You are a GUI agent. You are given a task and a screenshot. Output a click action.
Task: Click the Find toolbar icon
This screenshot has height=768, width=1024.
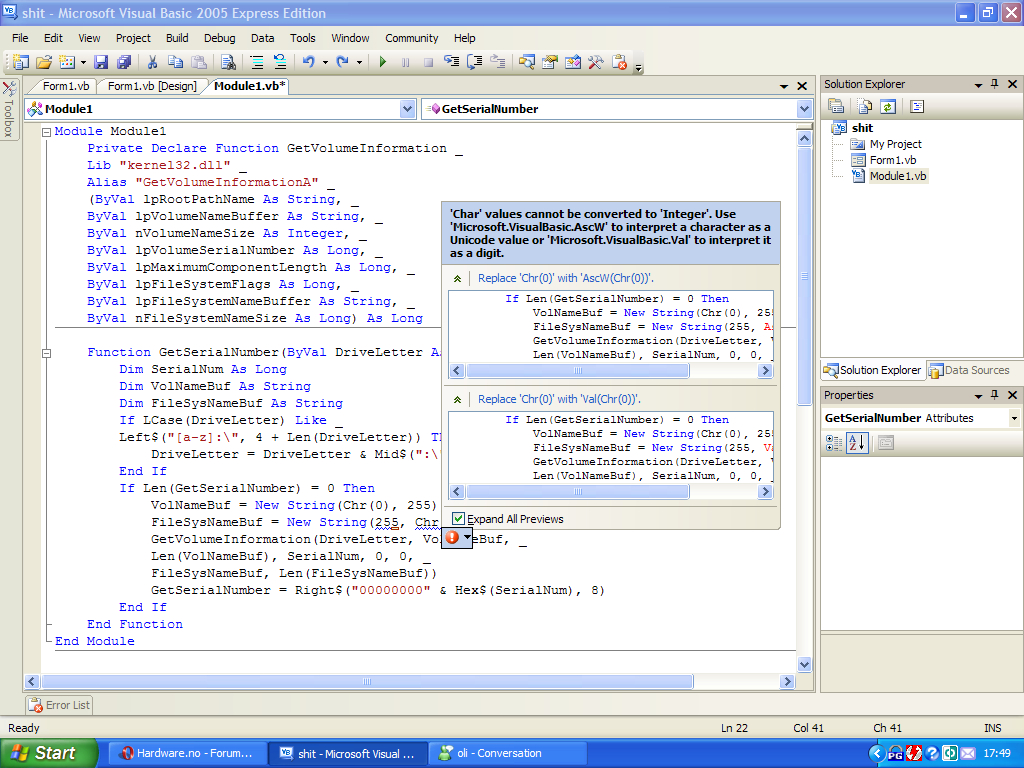point(228,62)
